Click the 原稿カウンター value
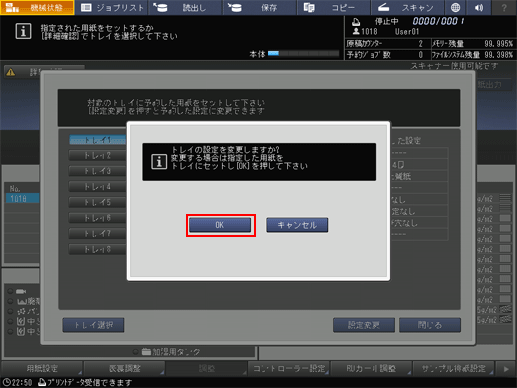This screenshot has height=388, width=517. point(421,44)
